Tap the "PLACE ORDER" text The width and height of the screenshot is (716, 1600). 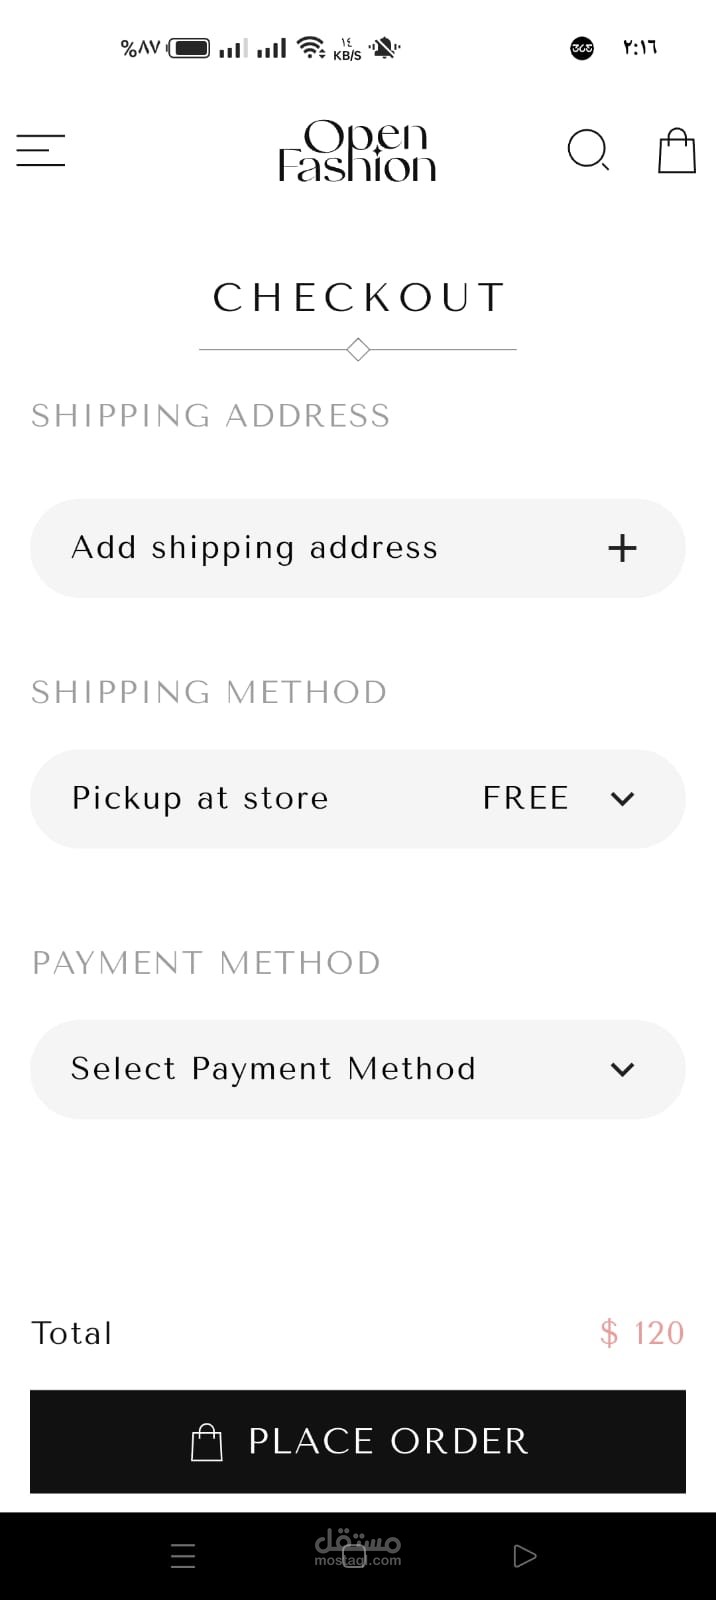tap(388, 1441)
